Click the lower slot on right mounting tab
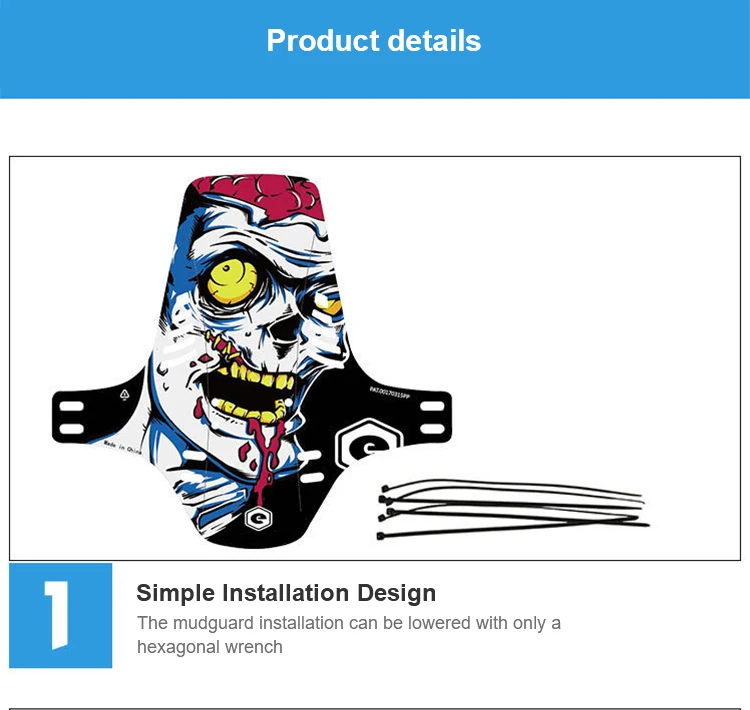The image size is (750, 710). pos(432,429)
